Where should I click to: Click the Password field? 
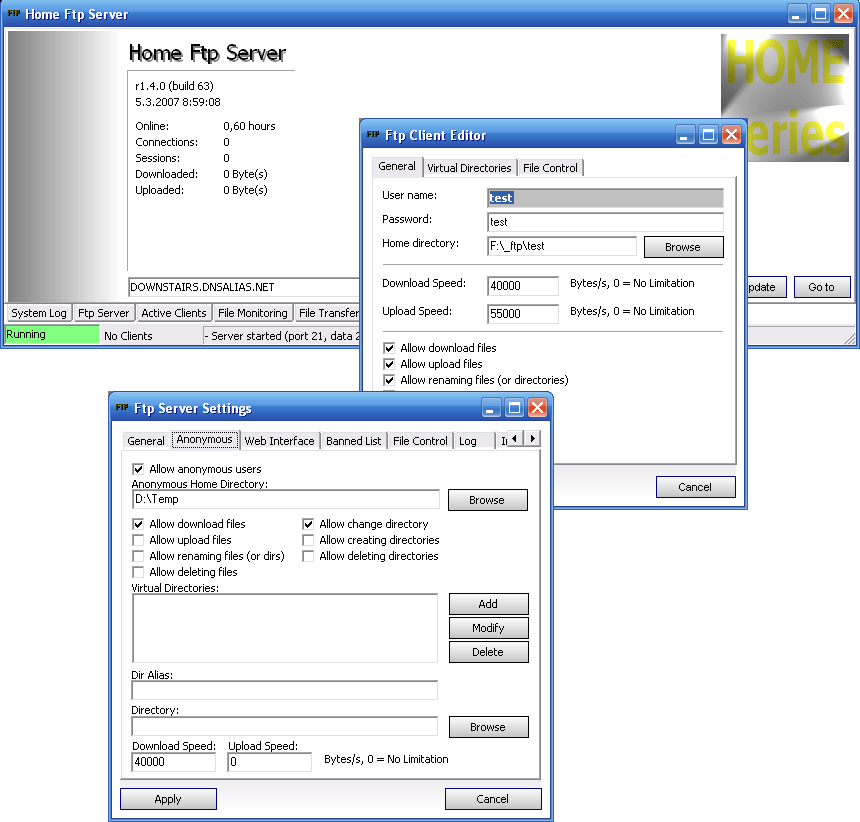tap(605, 222)
